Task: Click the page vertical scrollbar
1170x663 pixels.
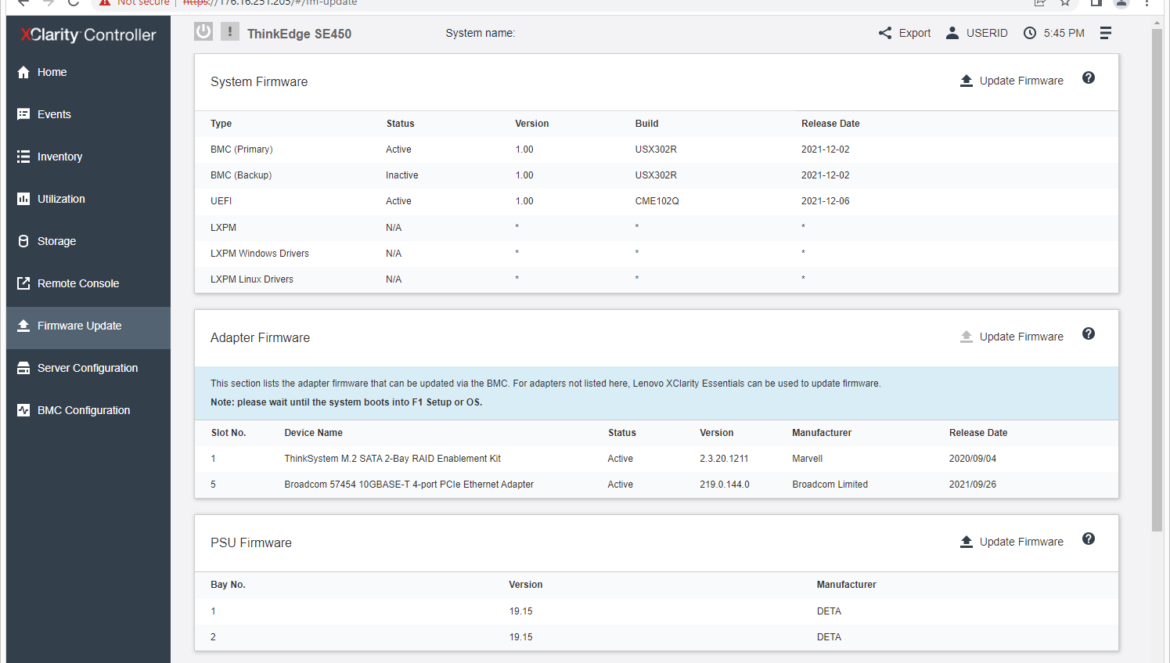Action: pyautogui.click(x=1157, y=280)
